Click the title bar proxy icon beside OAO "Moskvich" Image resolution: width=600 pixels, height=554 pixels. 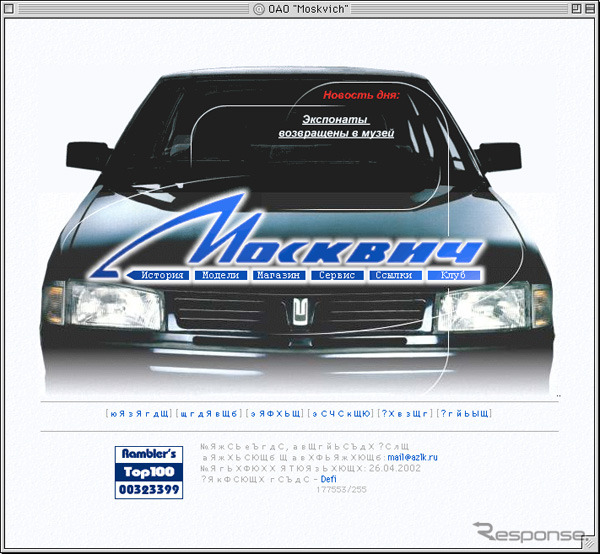[259, 9]
